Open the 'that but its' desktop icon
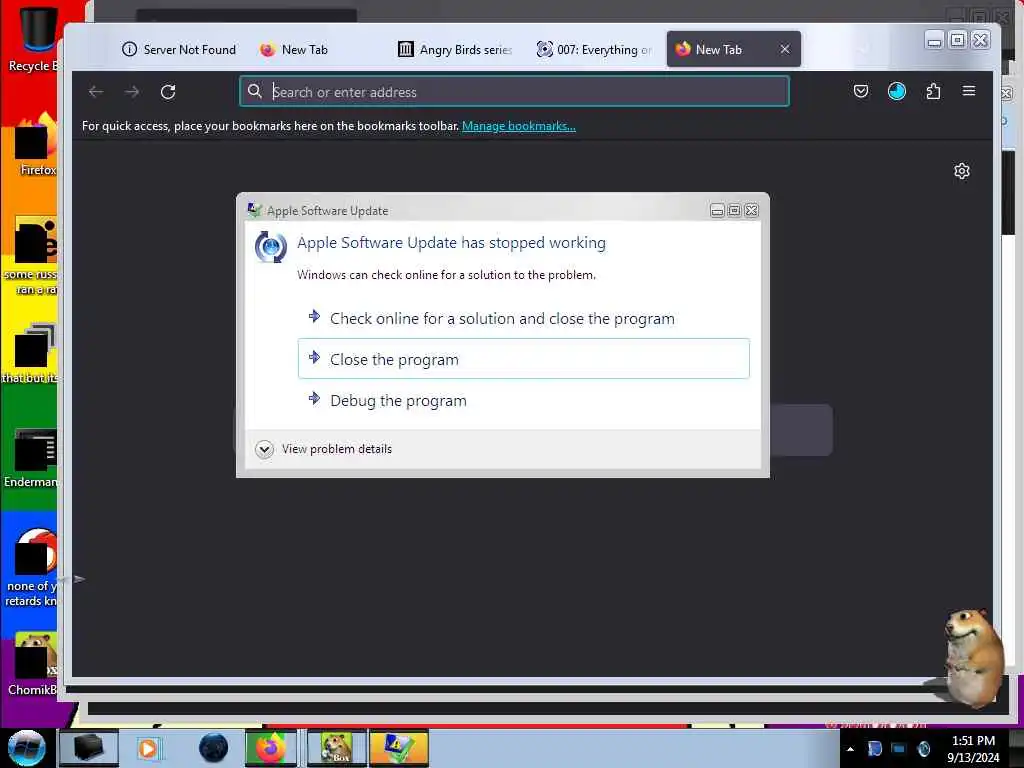 pos(31,353)
